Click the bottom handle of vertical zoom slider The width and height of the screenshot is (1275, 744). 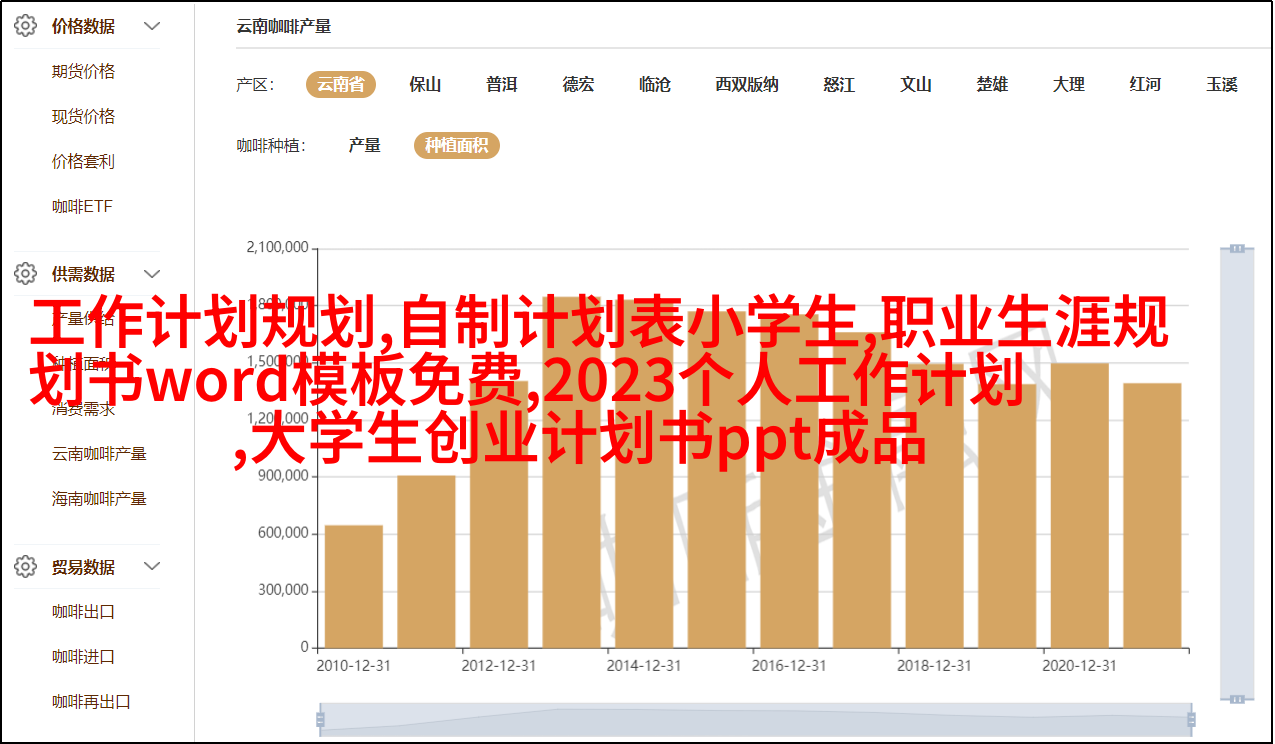[1237, 699]
